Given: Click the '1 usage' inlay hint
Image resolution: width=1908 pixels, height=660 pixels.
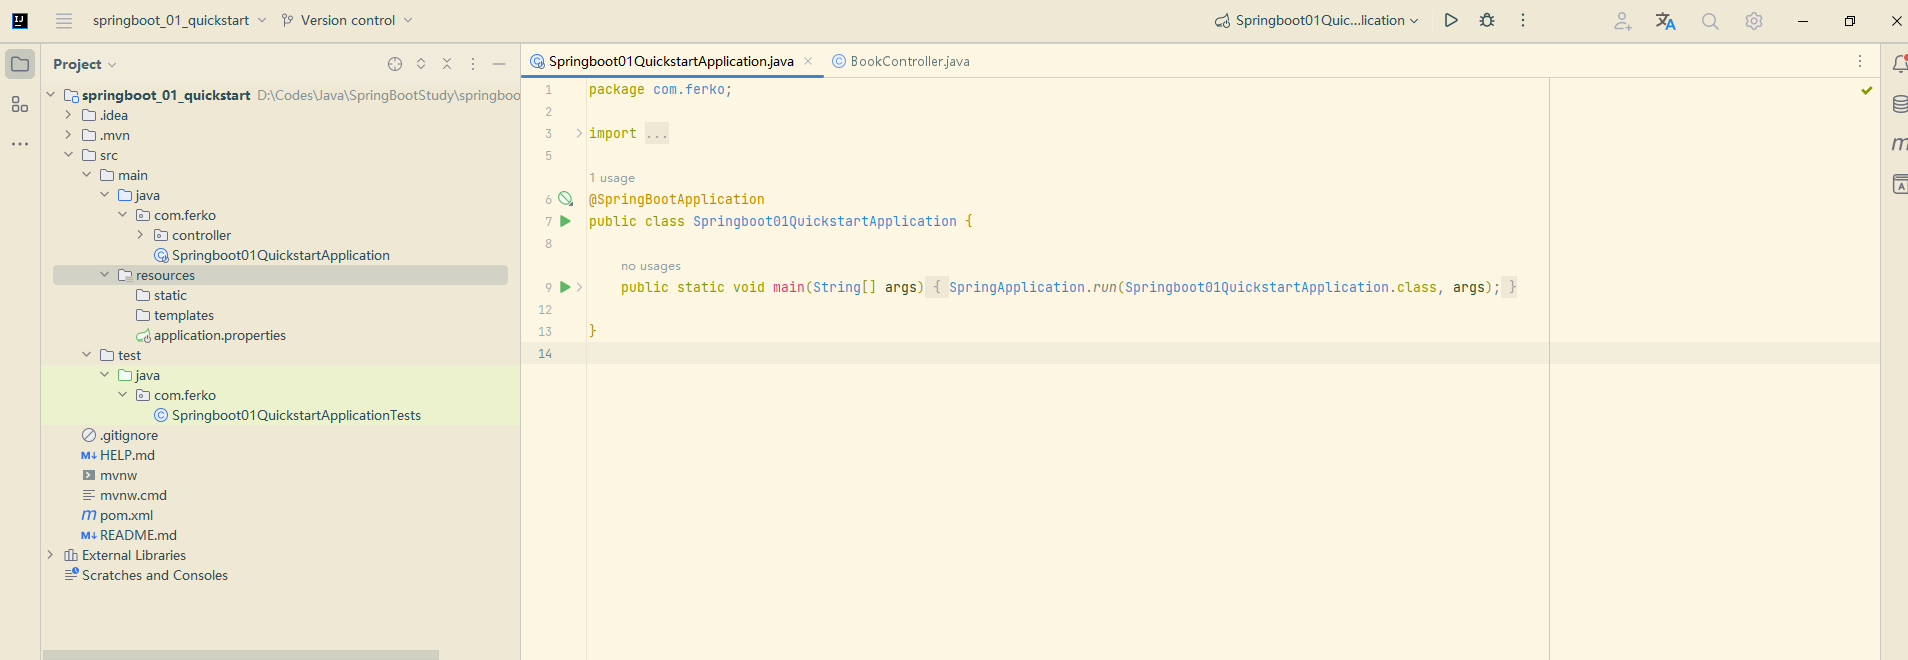Looking at the screenshot, I should pos(612,178).
